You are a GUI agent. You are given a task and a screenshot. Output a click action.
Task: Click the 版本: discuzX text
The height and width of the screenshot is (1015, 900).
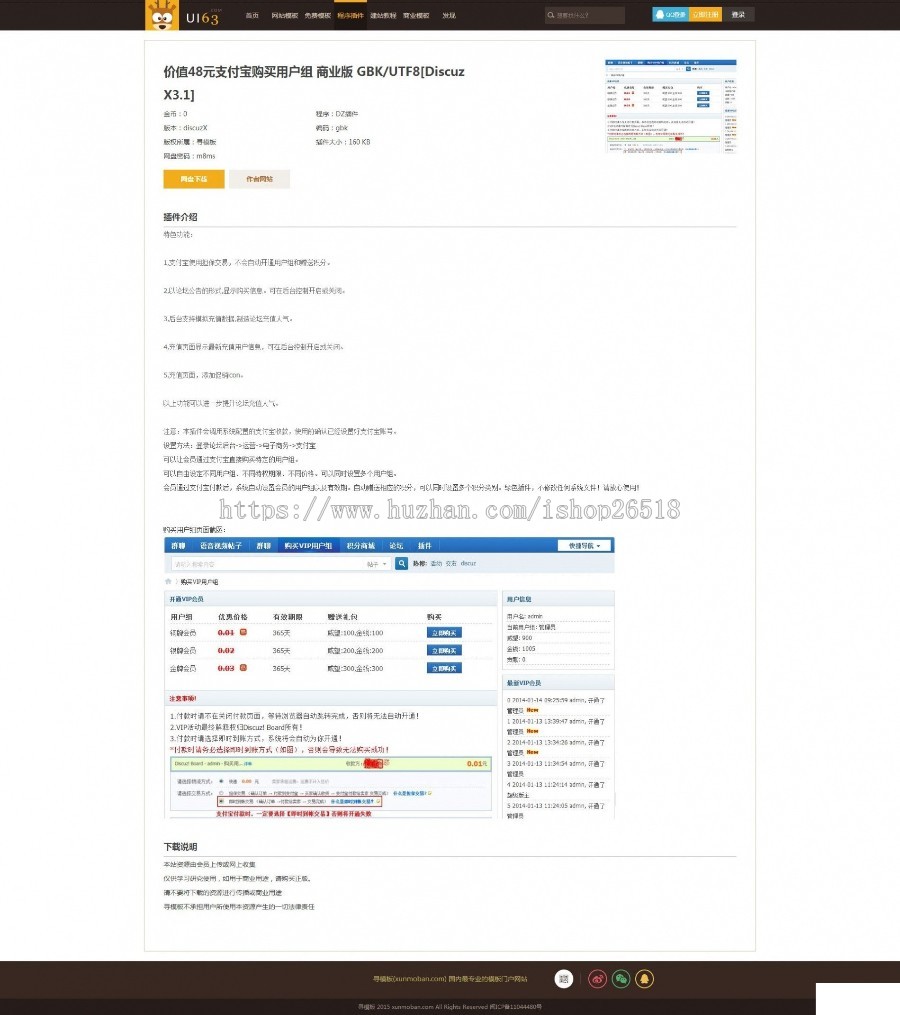pos(185,128)
